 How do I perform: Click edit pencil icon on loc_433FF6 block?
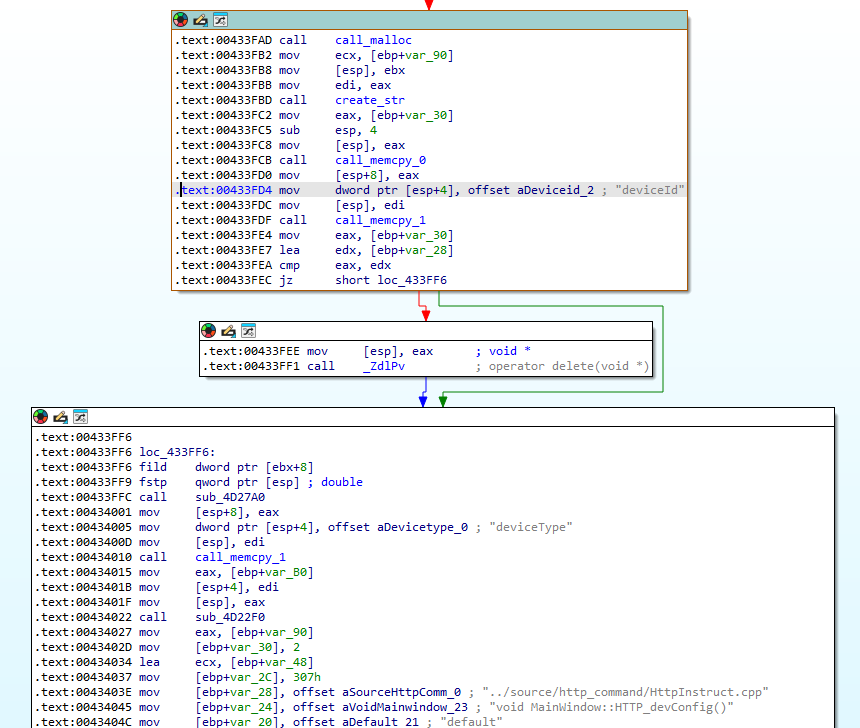[x=60, y=417]
